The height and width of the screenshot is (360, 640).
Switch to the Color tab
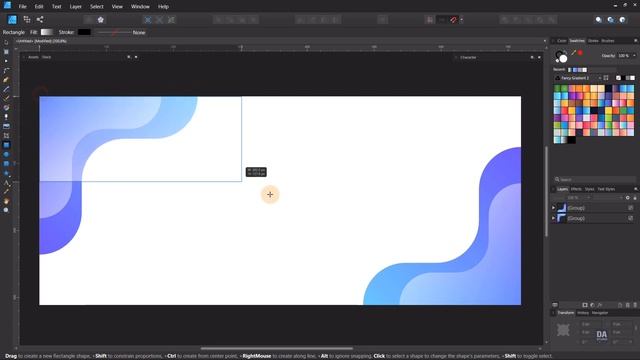point(562,40)
